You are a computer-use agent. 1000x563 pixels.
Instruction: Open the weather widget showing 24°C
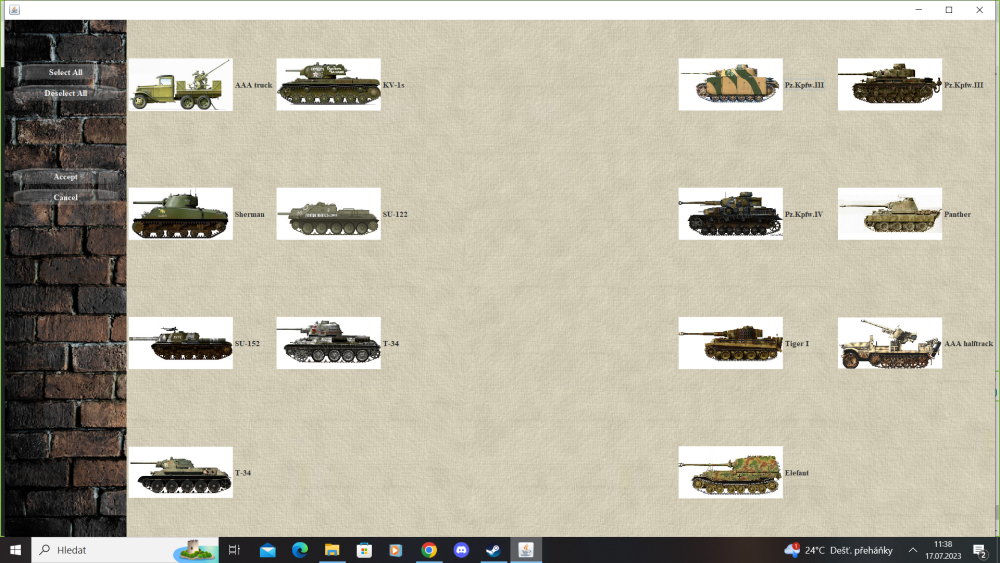(x=838, y=550)
